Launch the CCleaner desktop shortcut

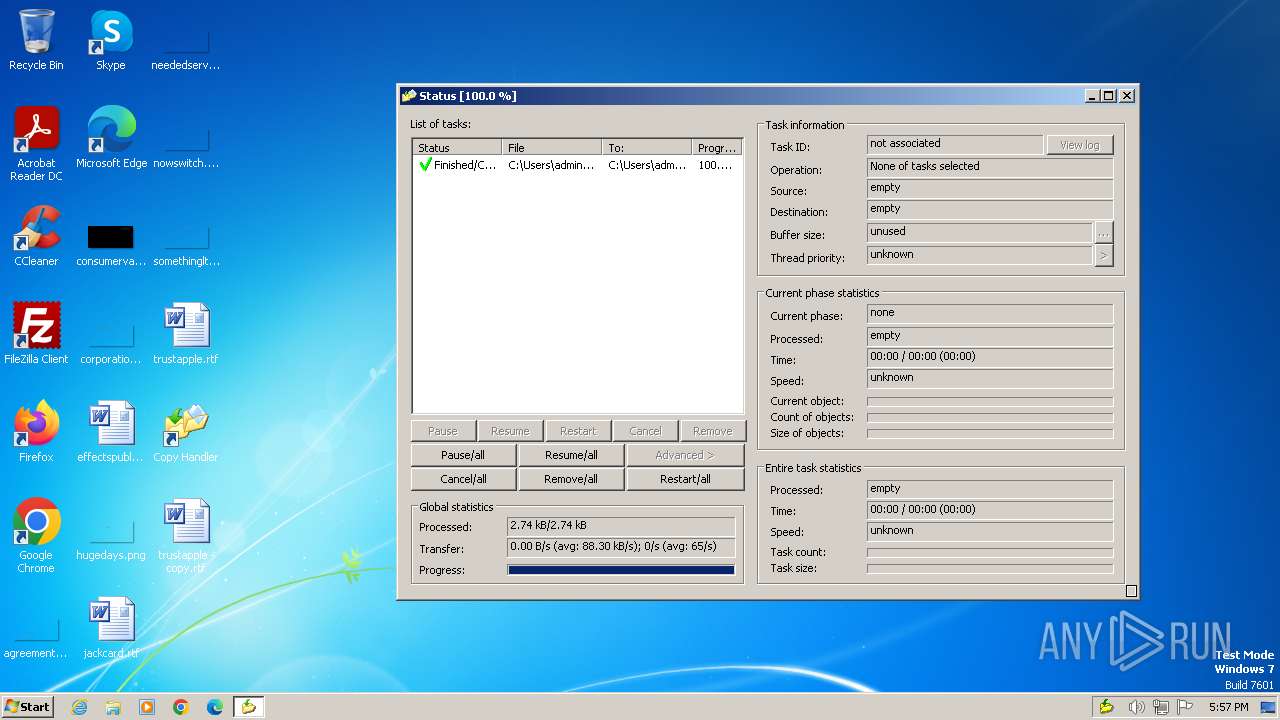coord(36,236)
